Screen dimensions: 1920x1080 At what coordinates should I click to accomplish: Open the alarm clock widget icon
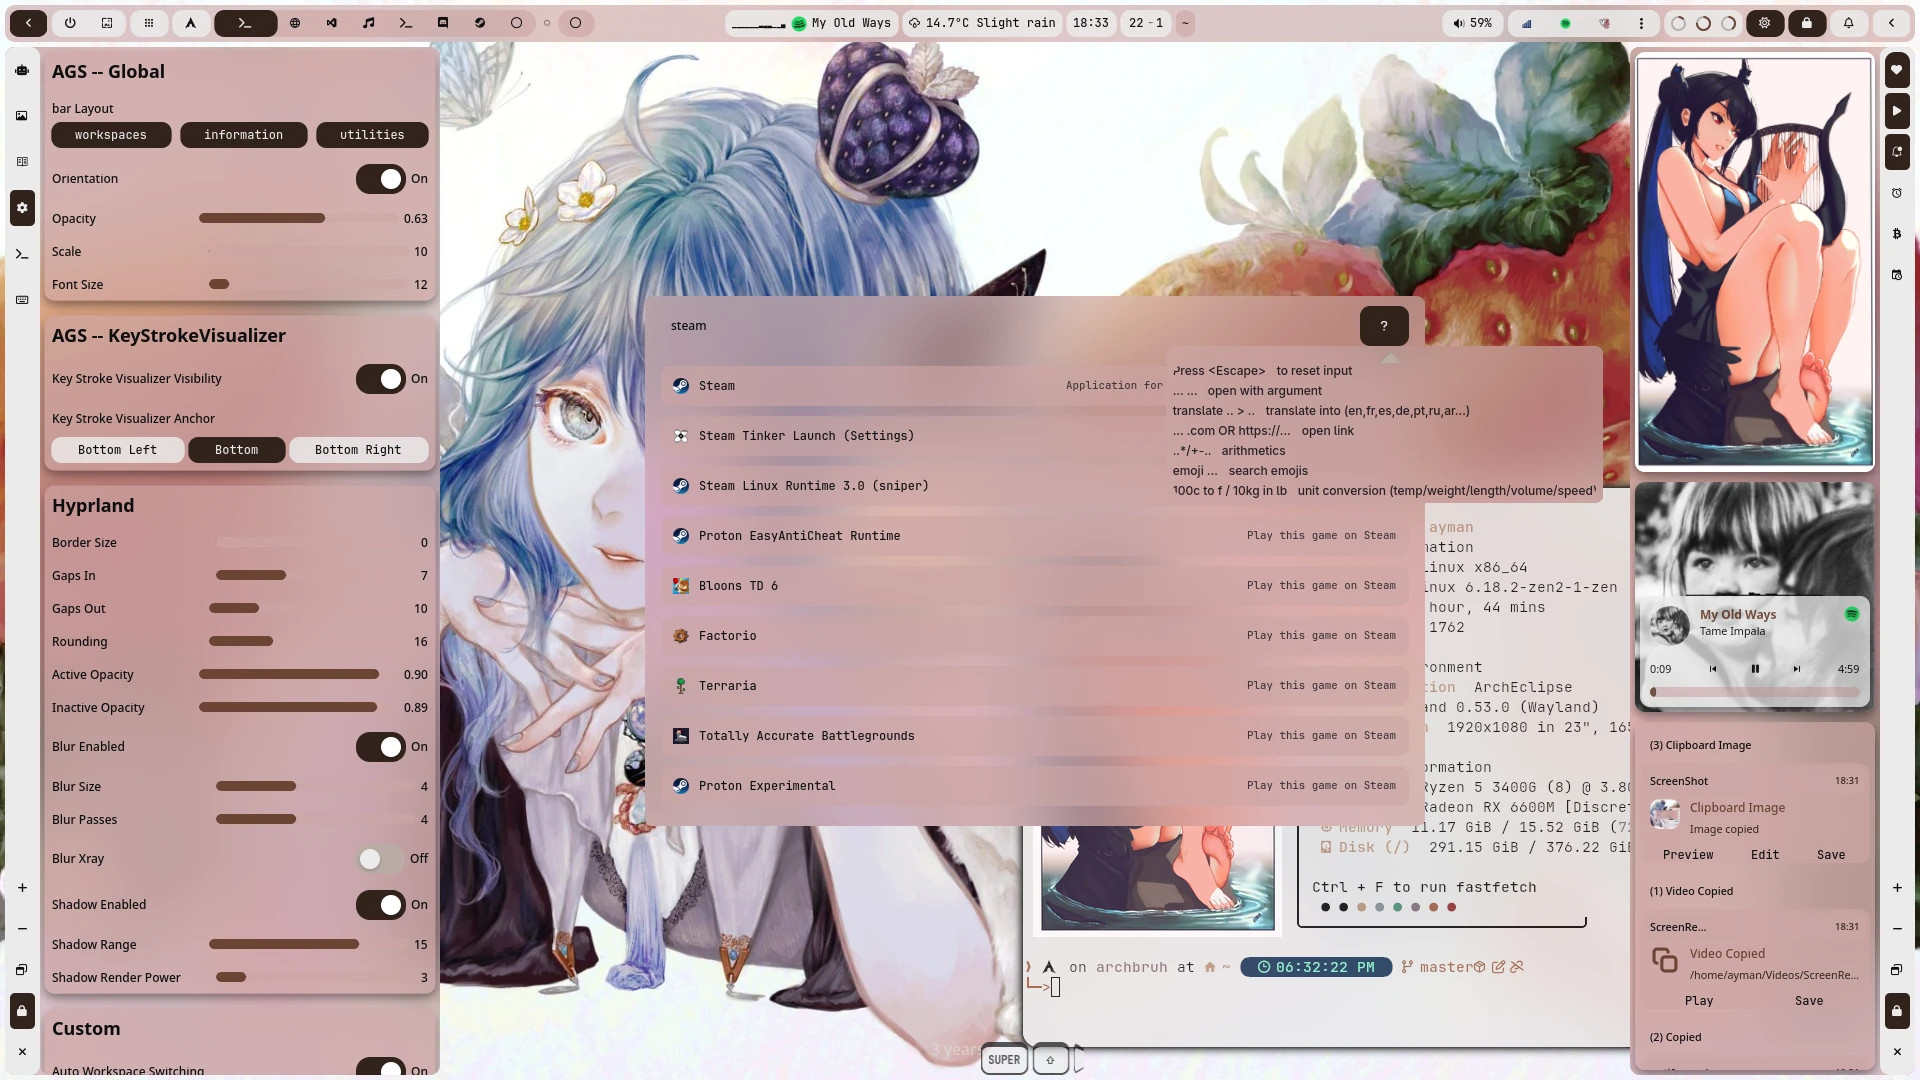(1897, 193)
